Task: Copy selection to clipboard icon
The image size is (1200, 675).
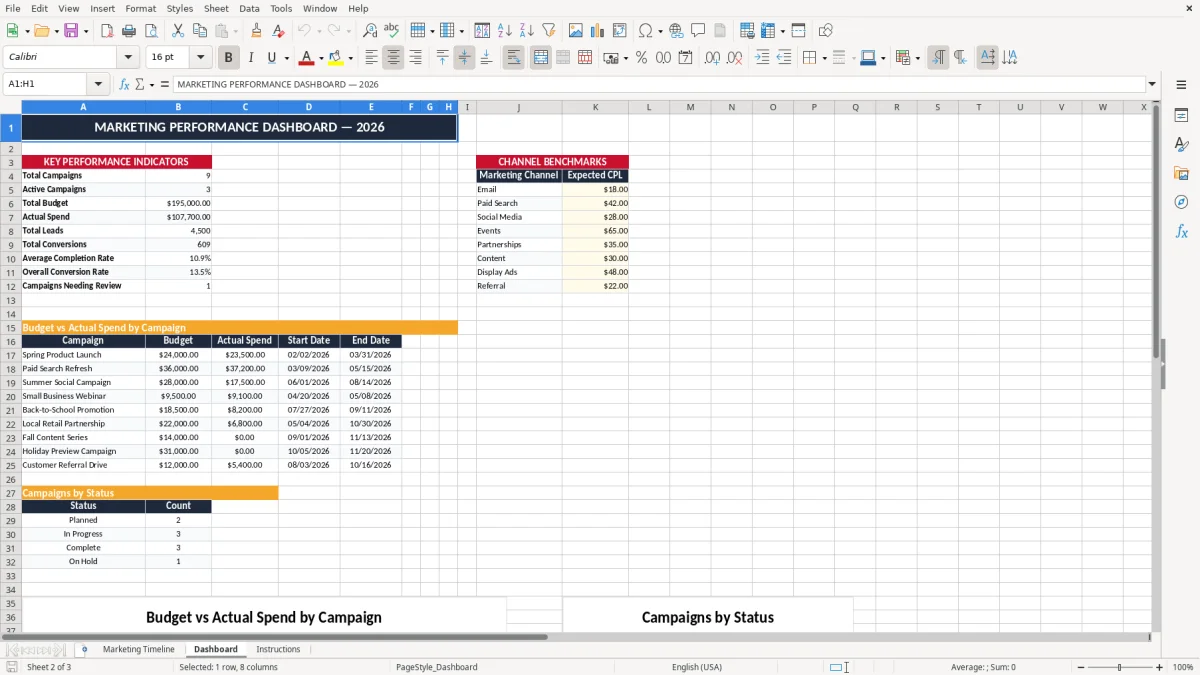Action: click(200, 31)
